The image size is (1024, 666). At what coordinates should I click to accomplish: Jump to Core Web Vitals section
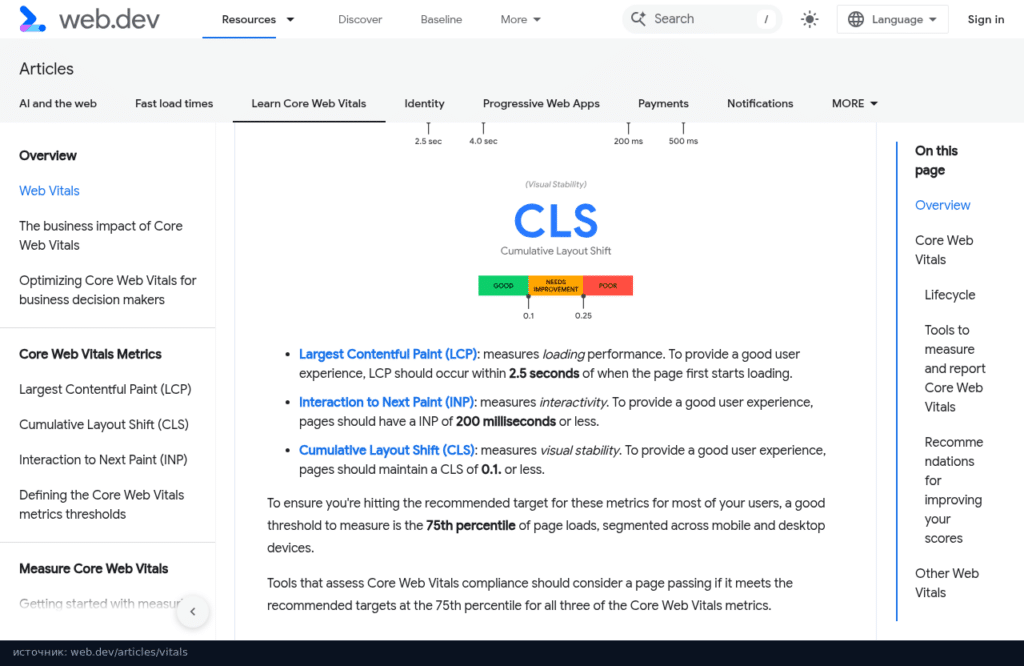[944, 250]
